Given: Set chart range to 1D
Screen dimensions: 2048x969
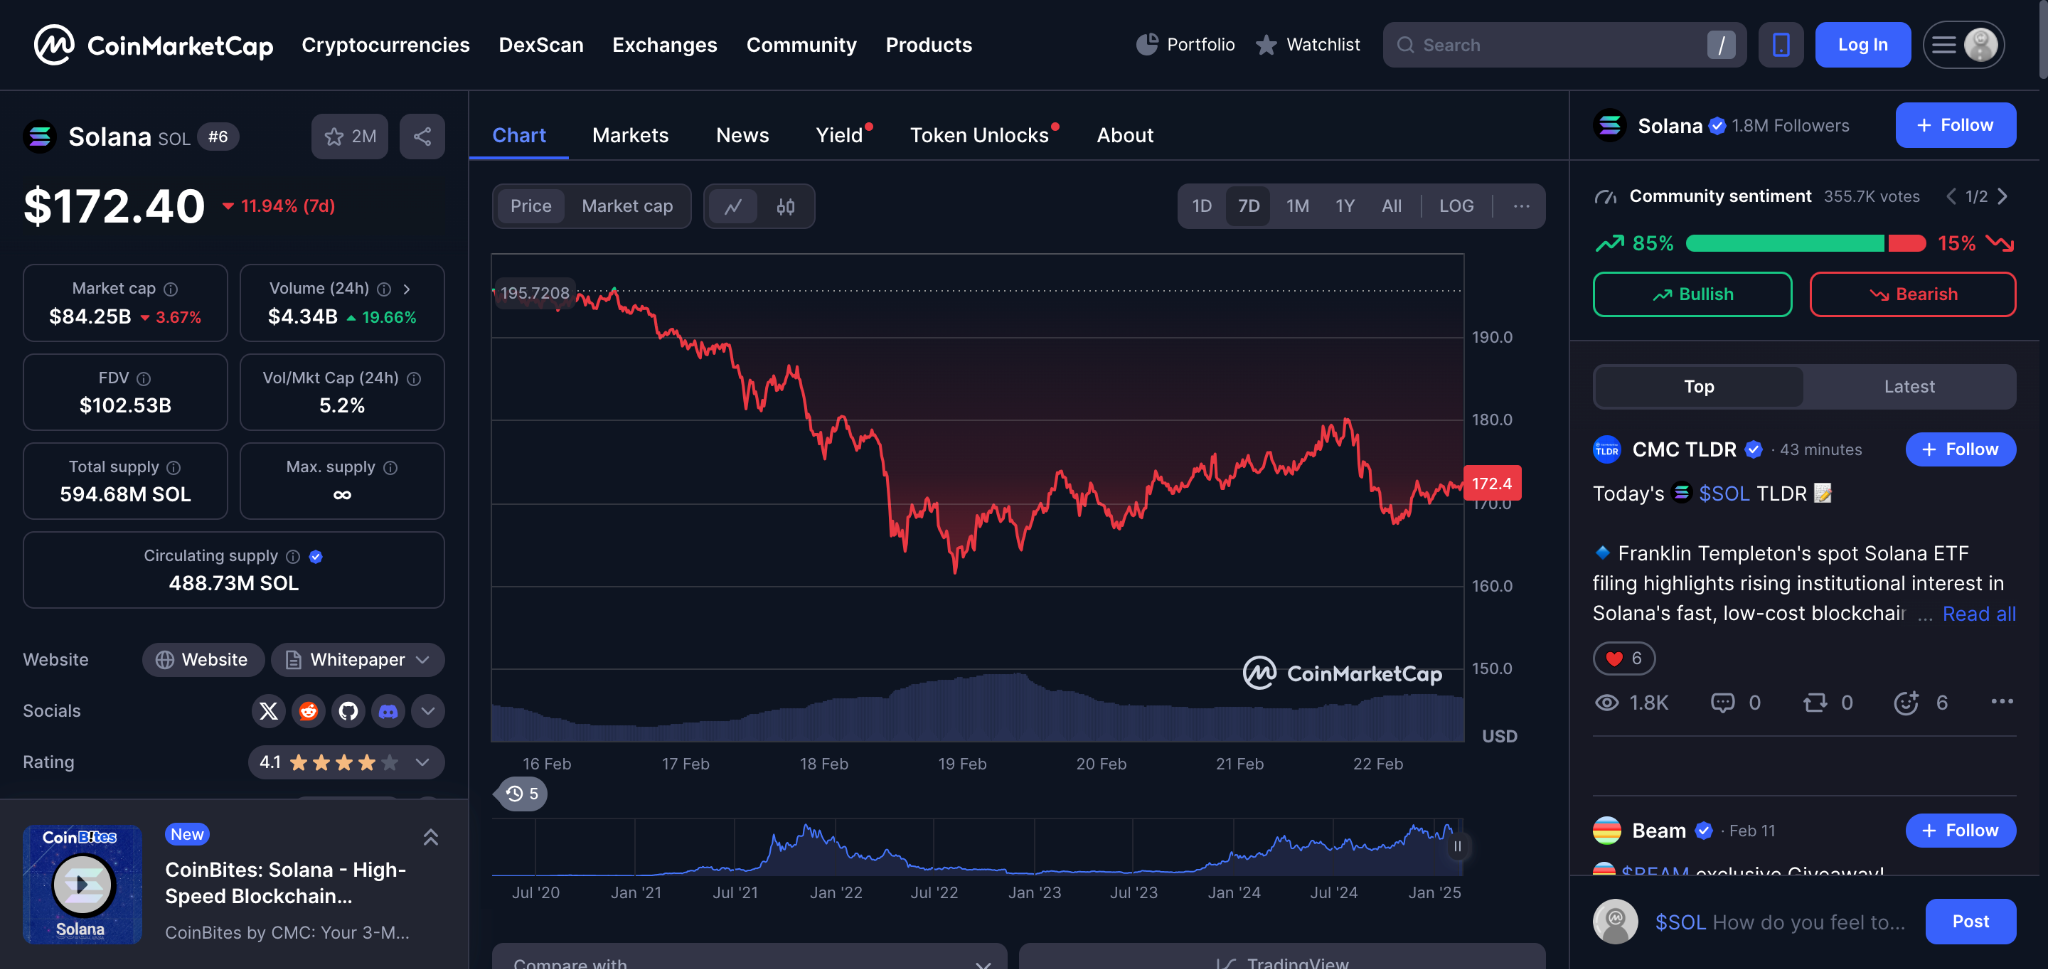Looking at the screenshot, I should [1202, 206].
